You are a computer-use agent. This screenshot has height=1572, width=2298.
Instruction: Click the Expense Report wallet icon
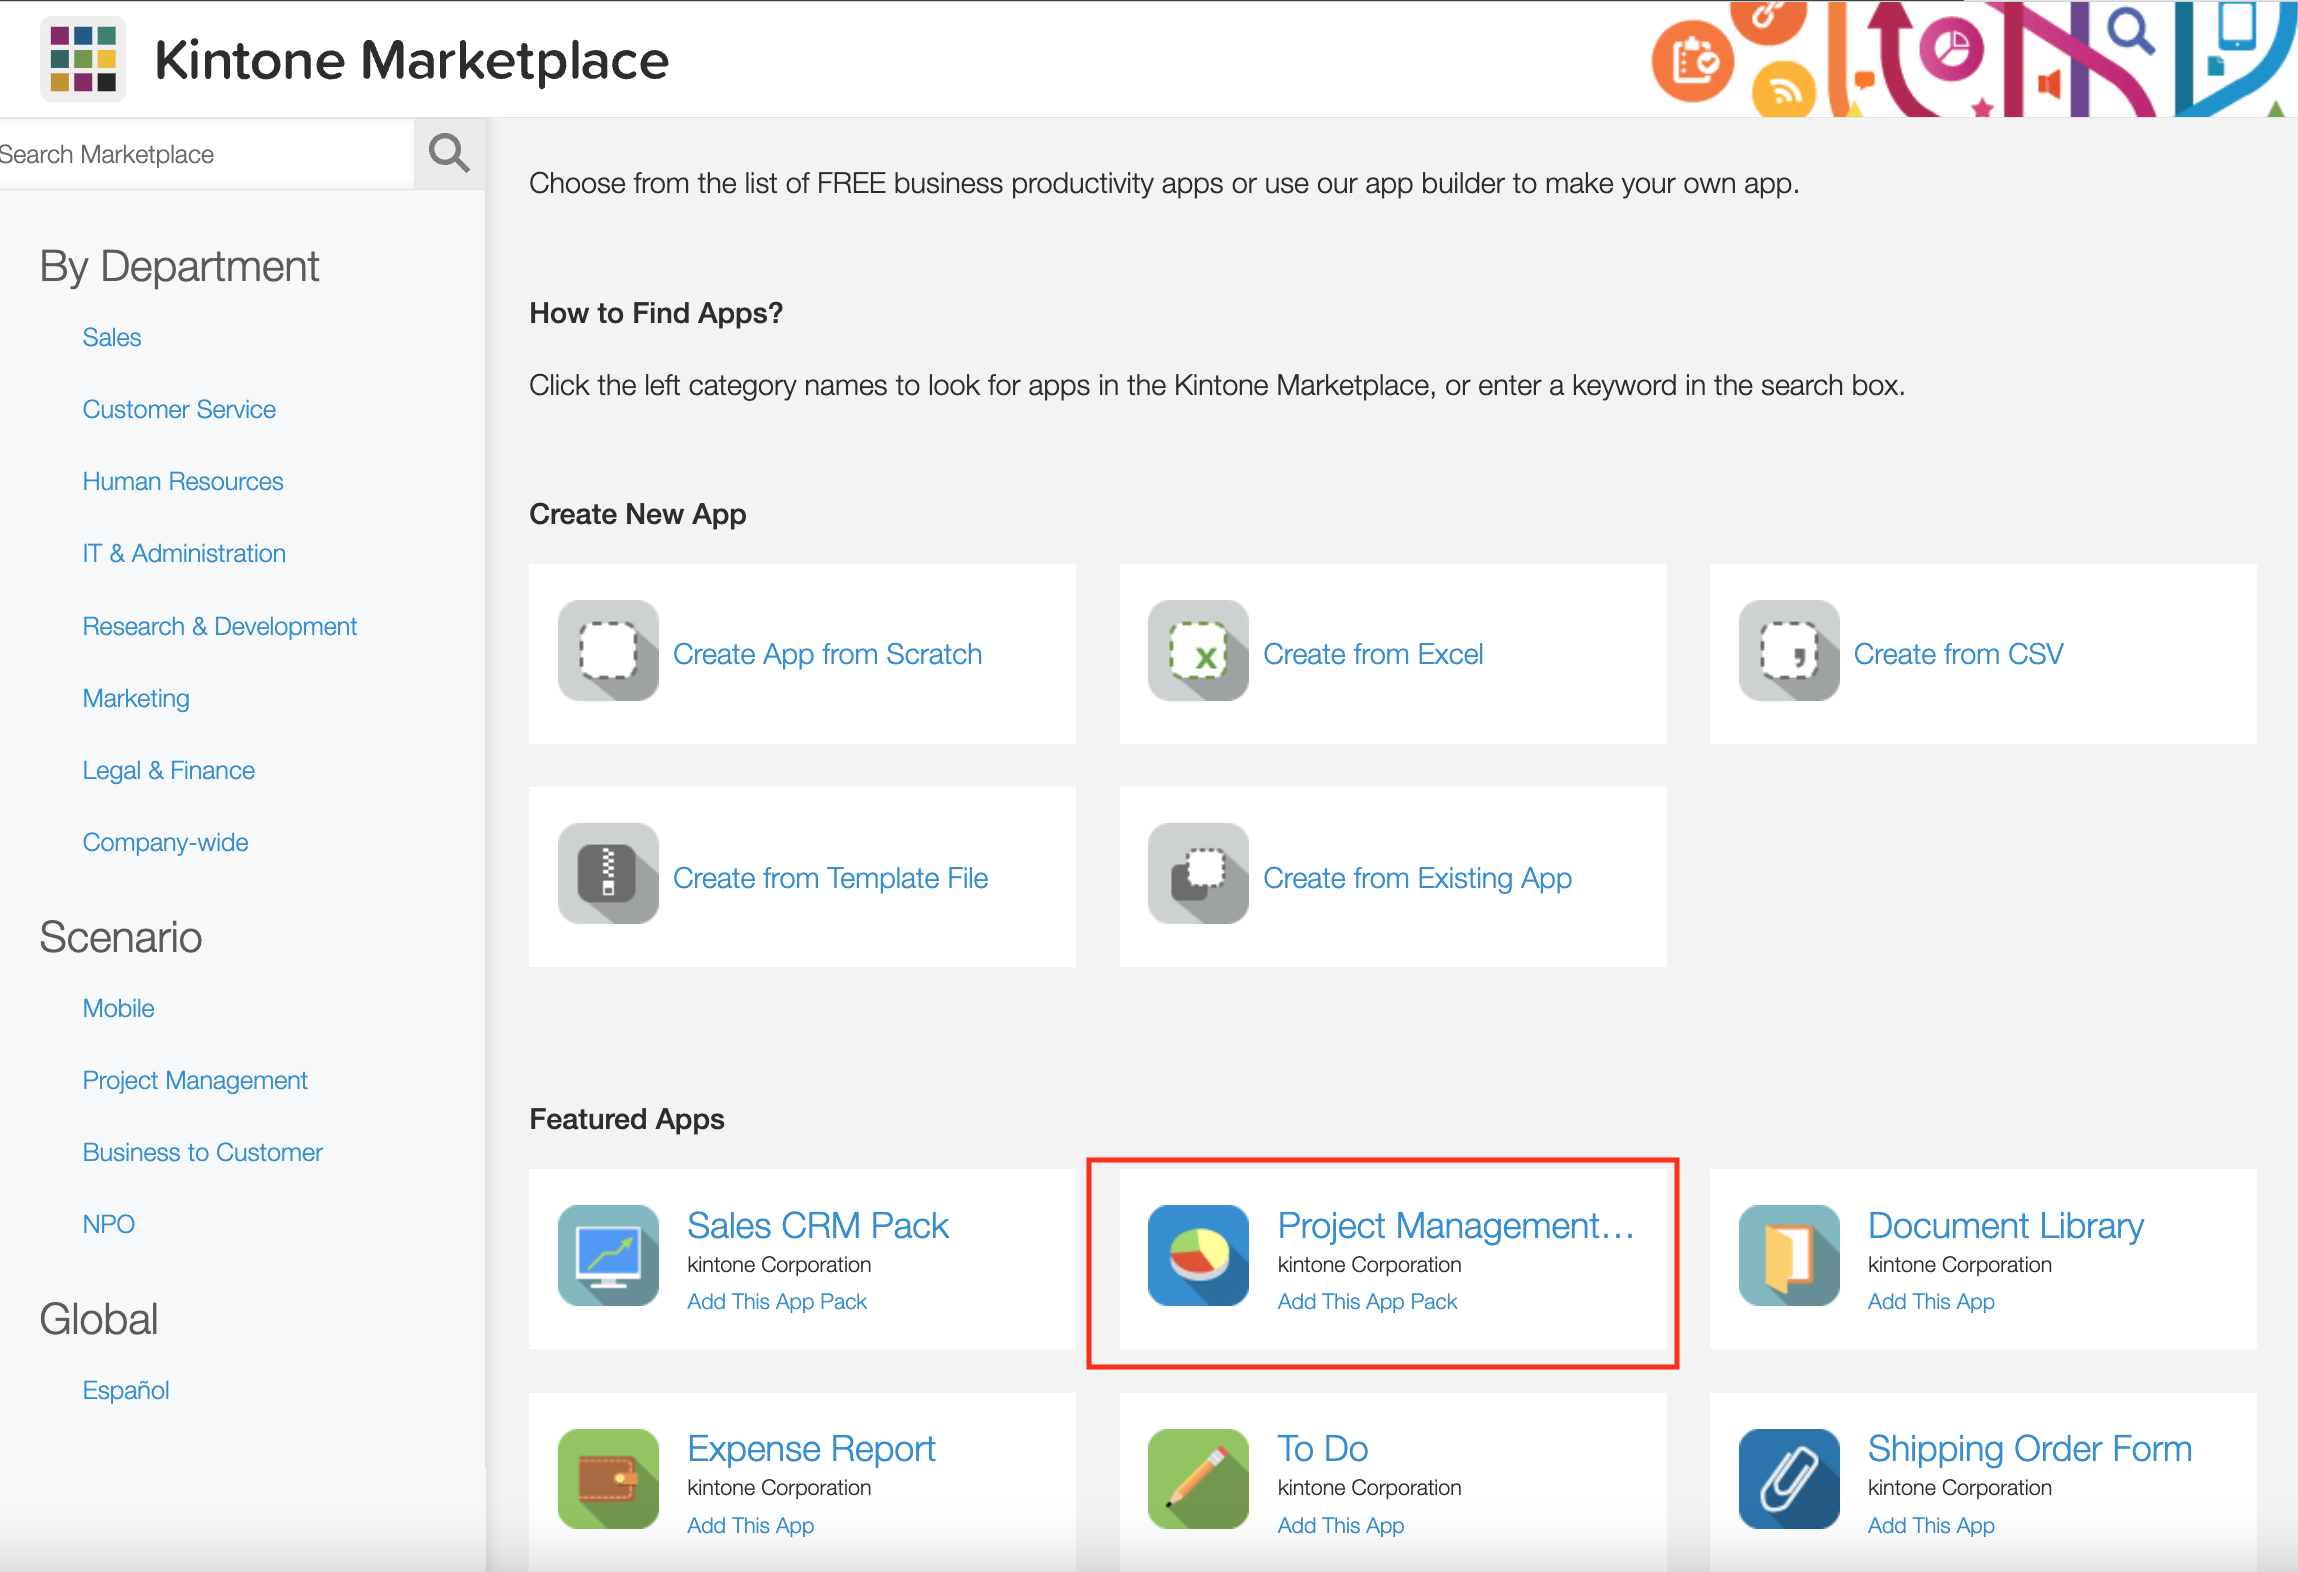tap(607, 1480)
